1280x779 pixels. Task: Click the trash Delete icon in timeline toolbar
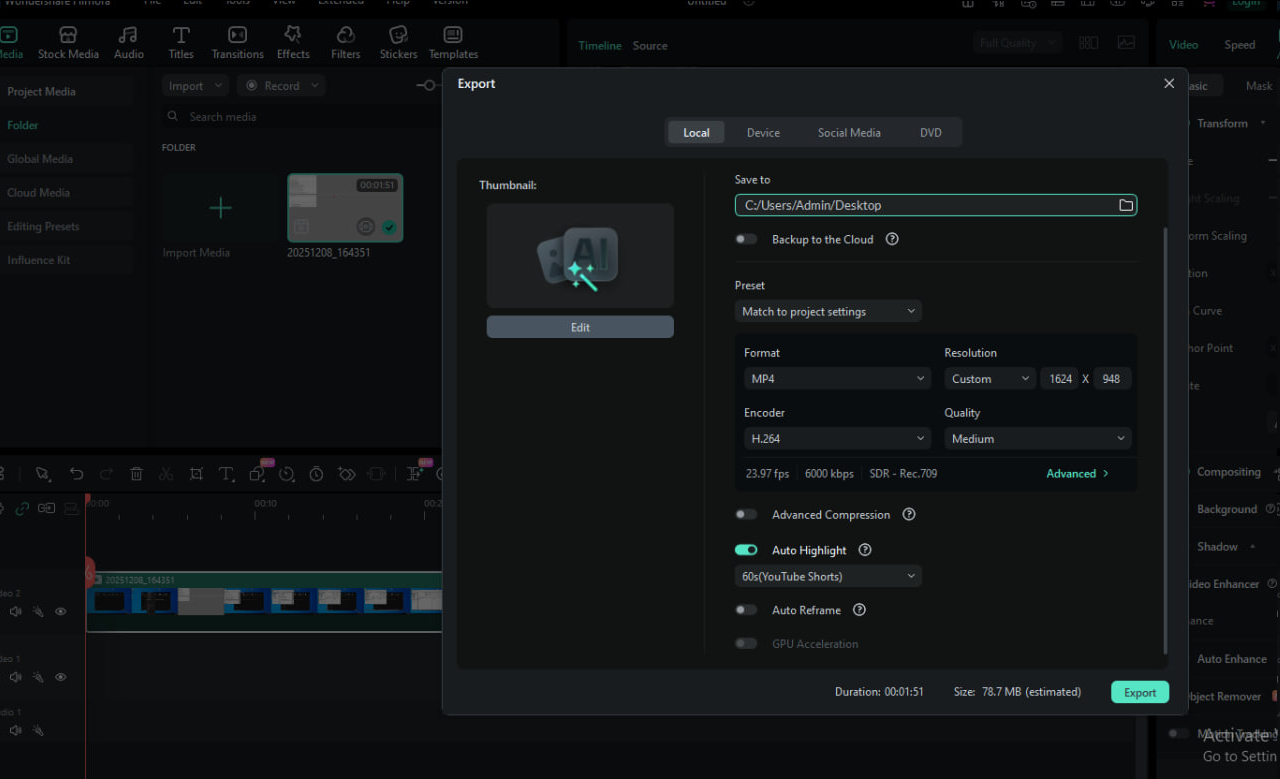point(137,474)
